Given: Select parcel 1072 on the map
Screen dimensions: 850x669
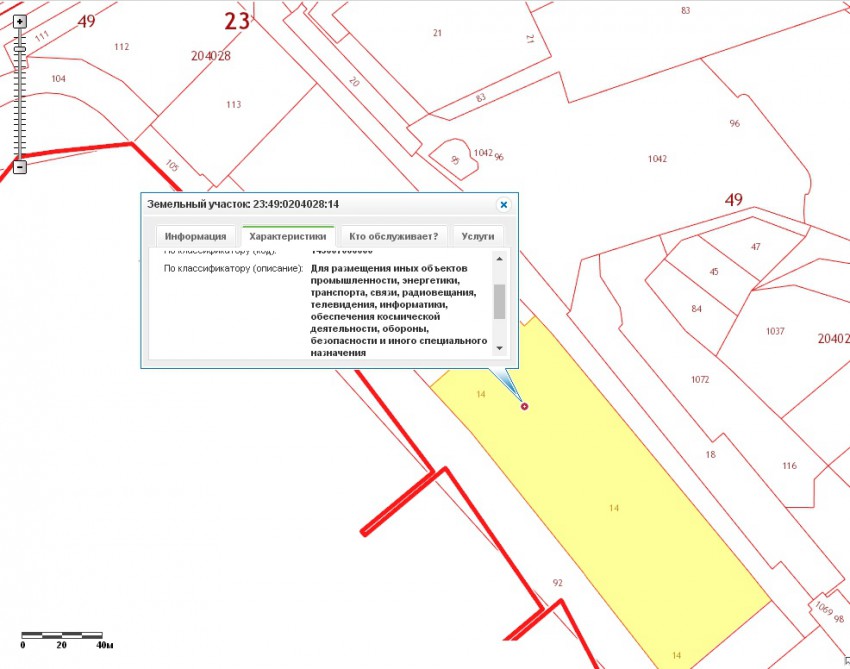Looking at the screenshot, I should tap(699, 379).
